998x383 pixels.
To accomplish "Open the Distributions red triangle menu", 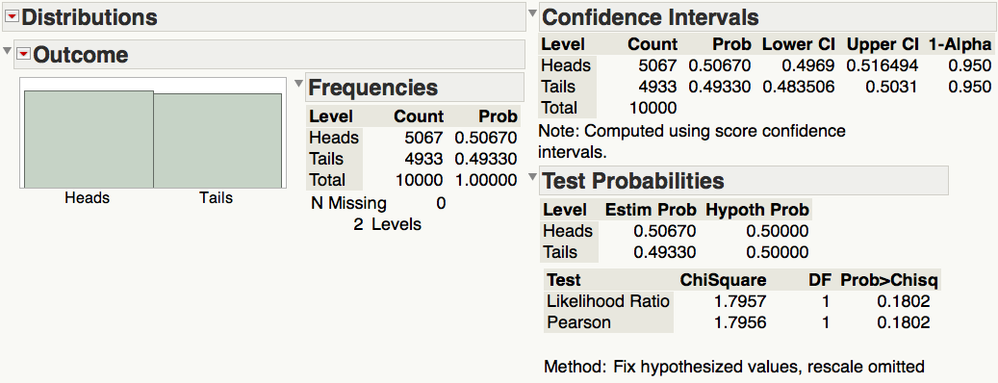I will [12, 18].
